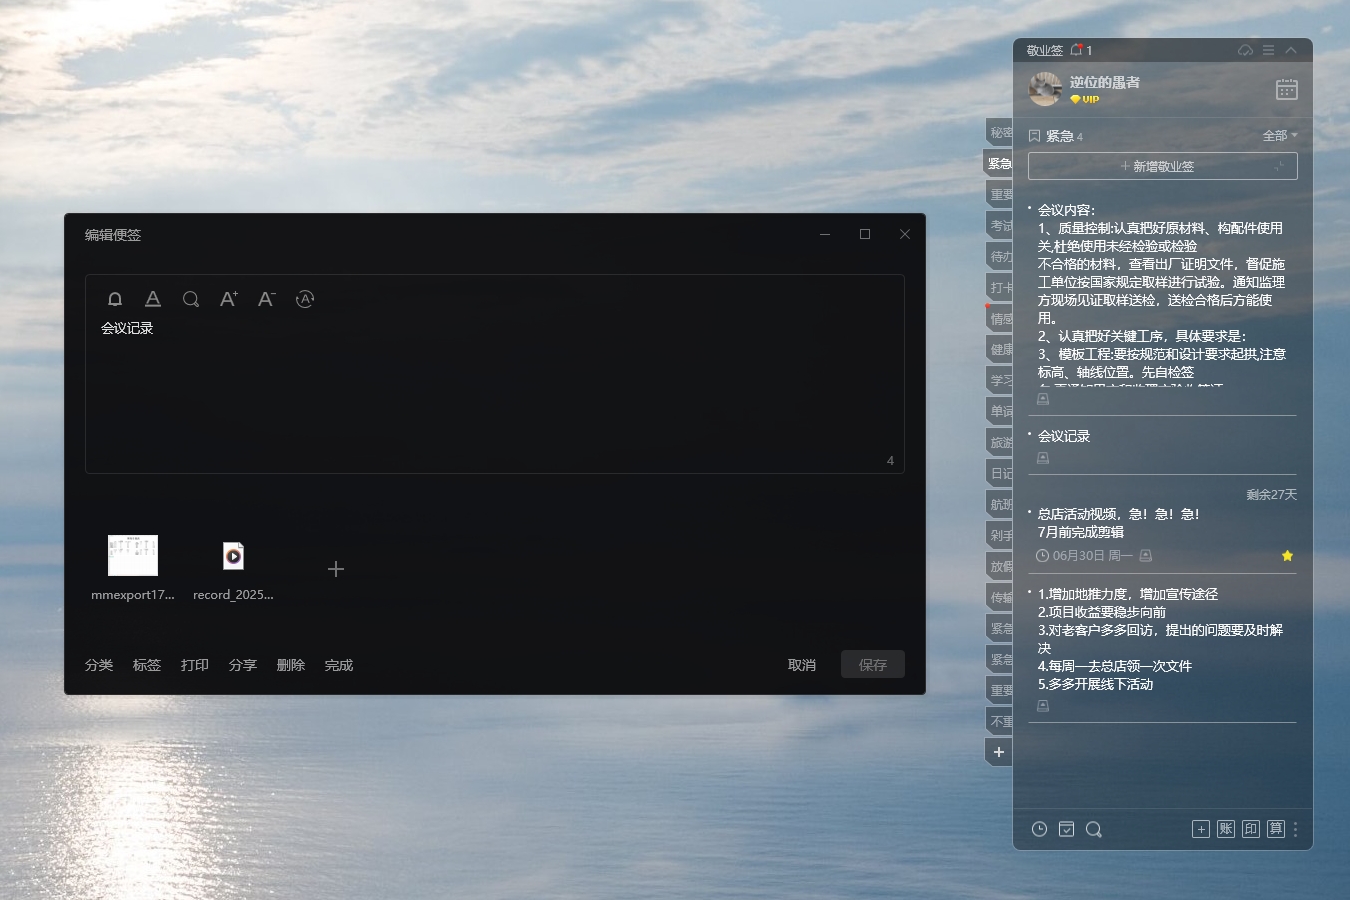
Task: Open the 账 accounting tool
Action: [1226, 829]
